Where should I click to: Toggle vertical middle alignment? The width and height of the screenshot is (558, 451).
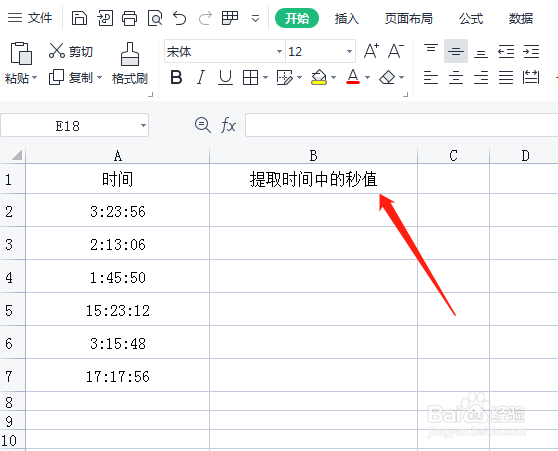point(456,51)
